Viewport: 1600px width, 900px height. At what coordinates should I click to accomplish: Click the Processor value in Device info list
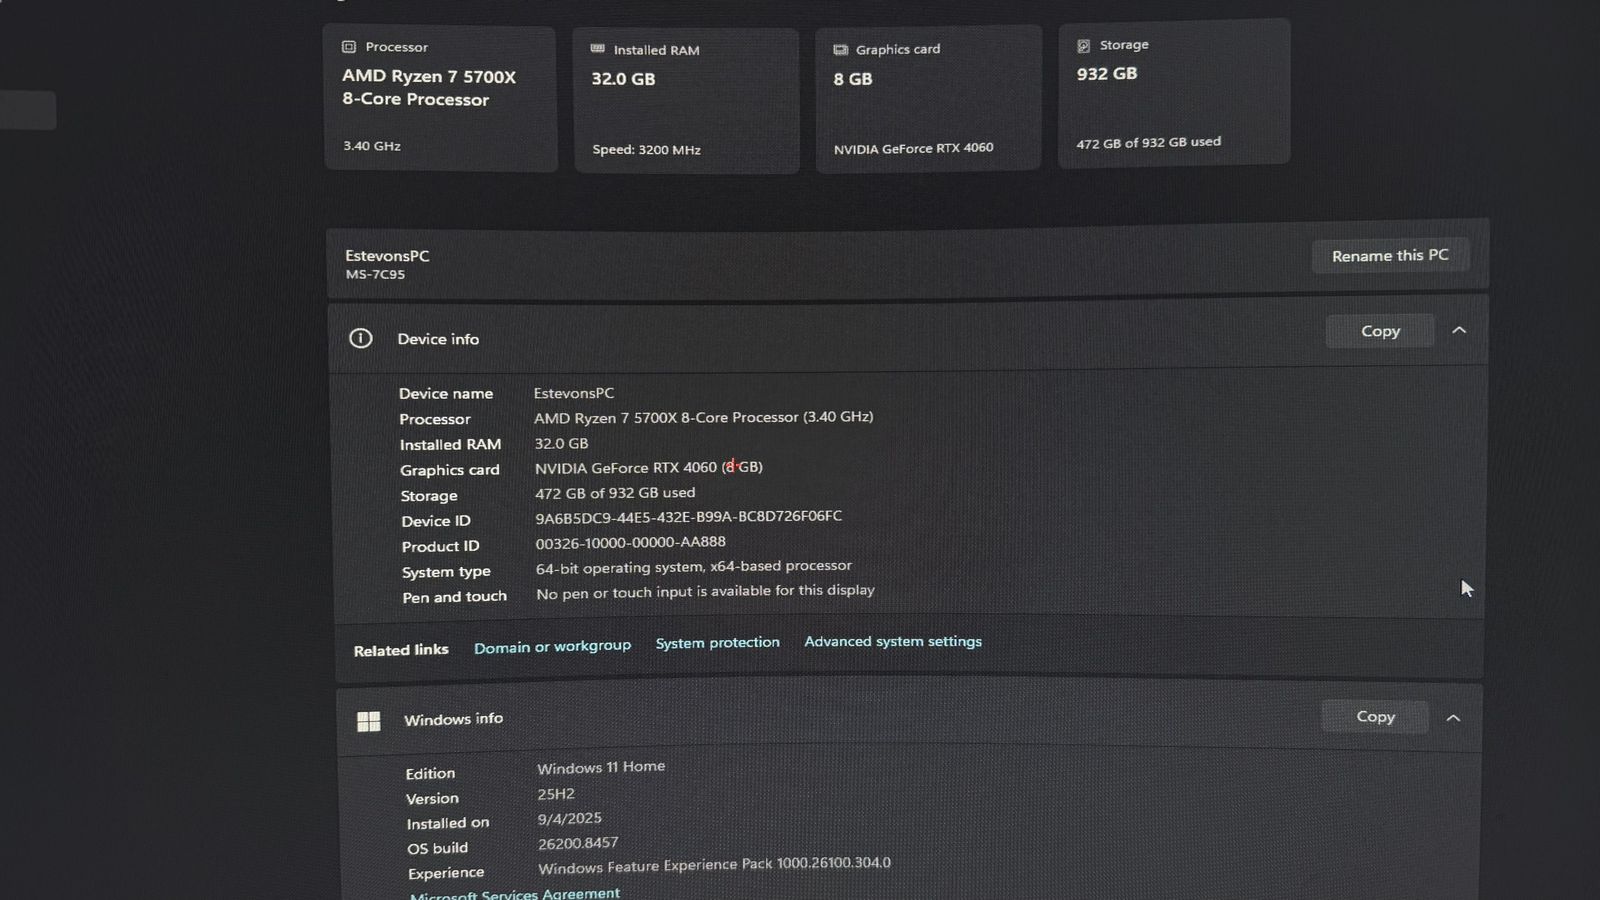coord(703,417)
